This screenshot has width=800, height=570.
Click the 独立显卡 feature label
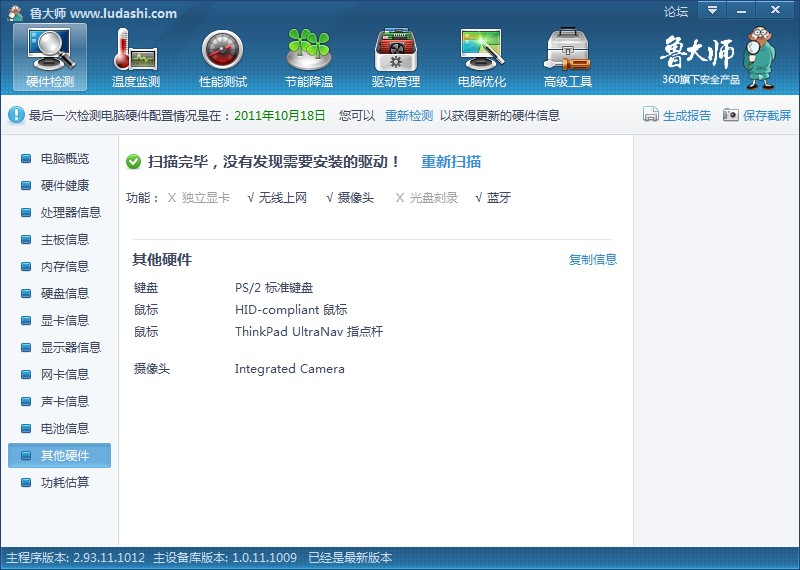click(x=206, y=197)
